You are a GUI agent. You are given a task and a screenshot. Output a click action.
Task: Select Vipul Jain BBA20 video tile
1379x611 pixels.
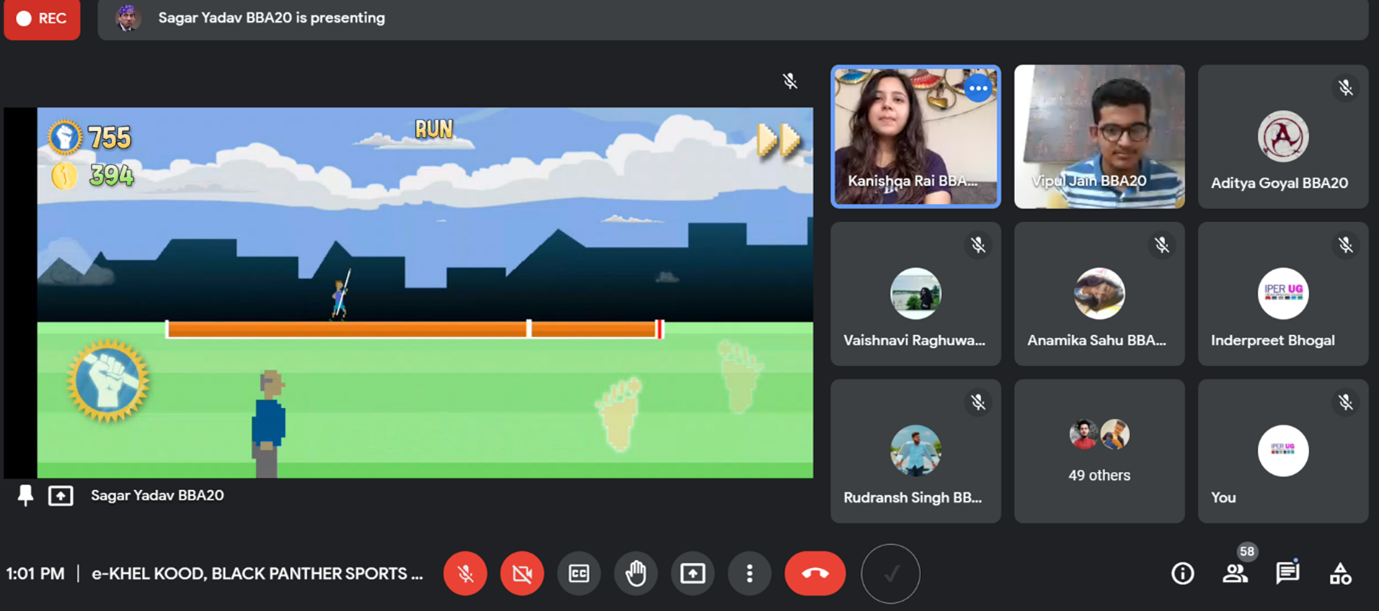[x=1099, y=137]
